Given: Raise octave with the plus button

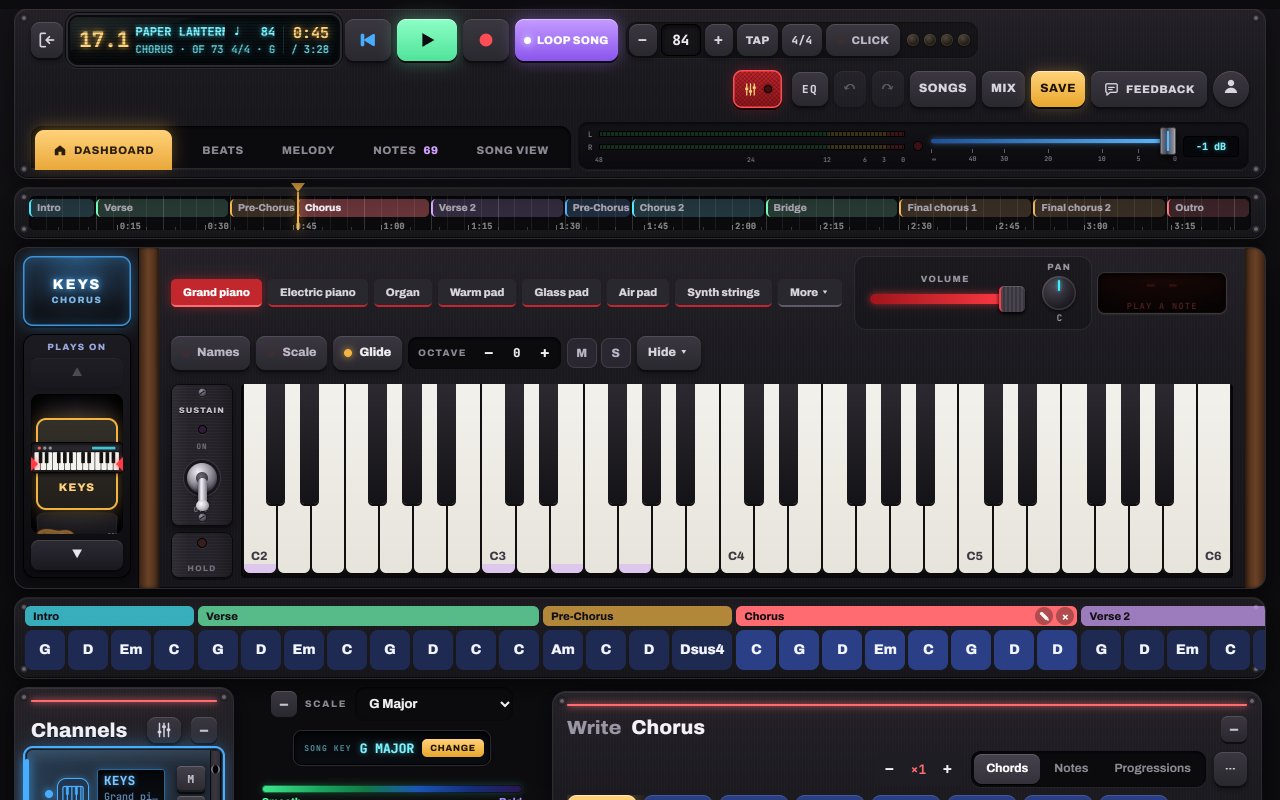Looking at the screenshot, I should pos(545,353).
